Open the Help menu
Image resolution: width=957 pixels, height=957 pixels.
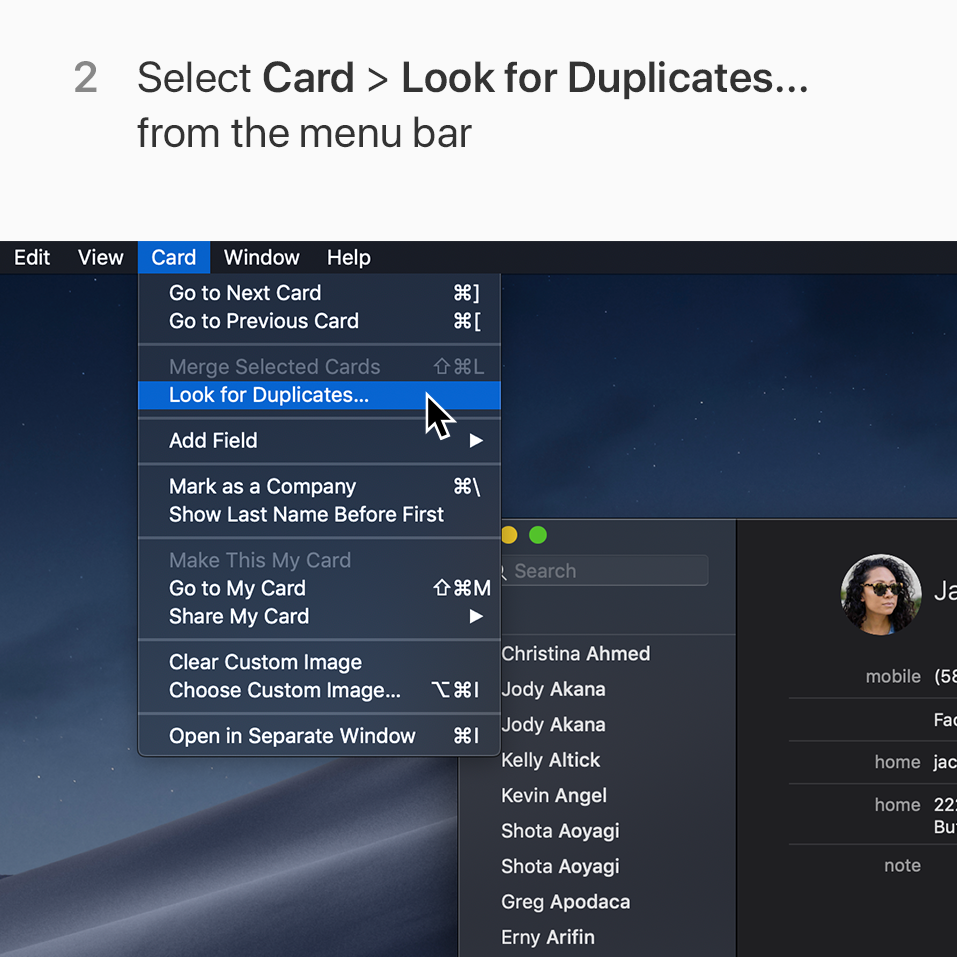(348, 258)
